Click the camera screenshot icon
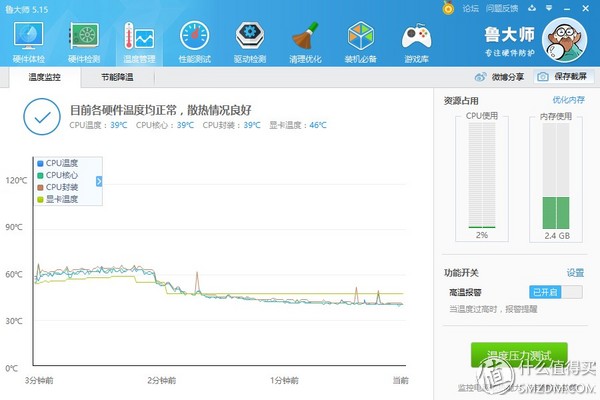 tap(543, 77)
